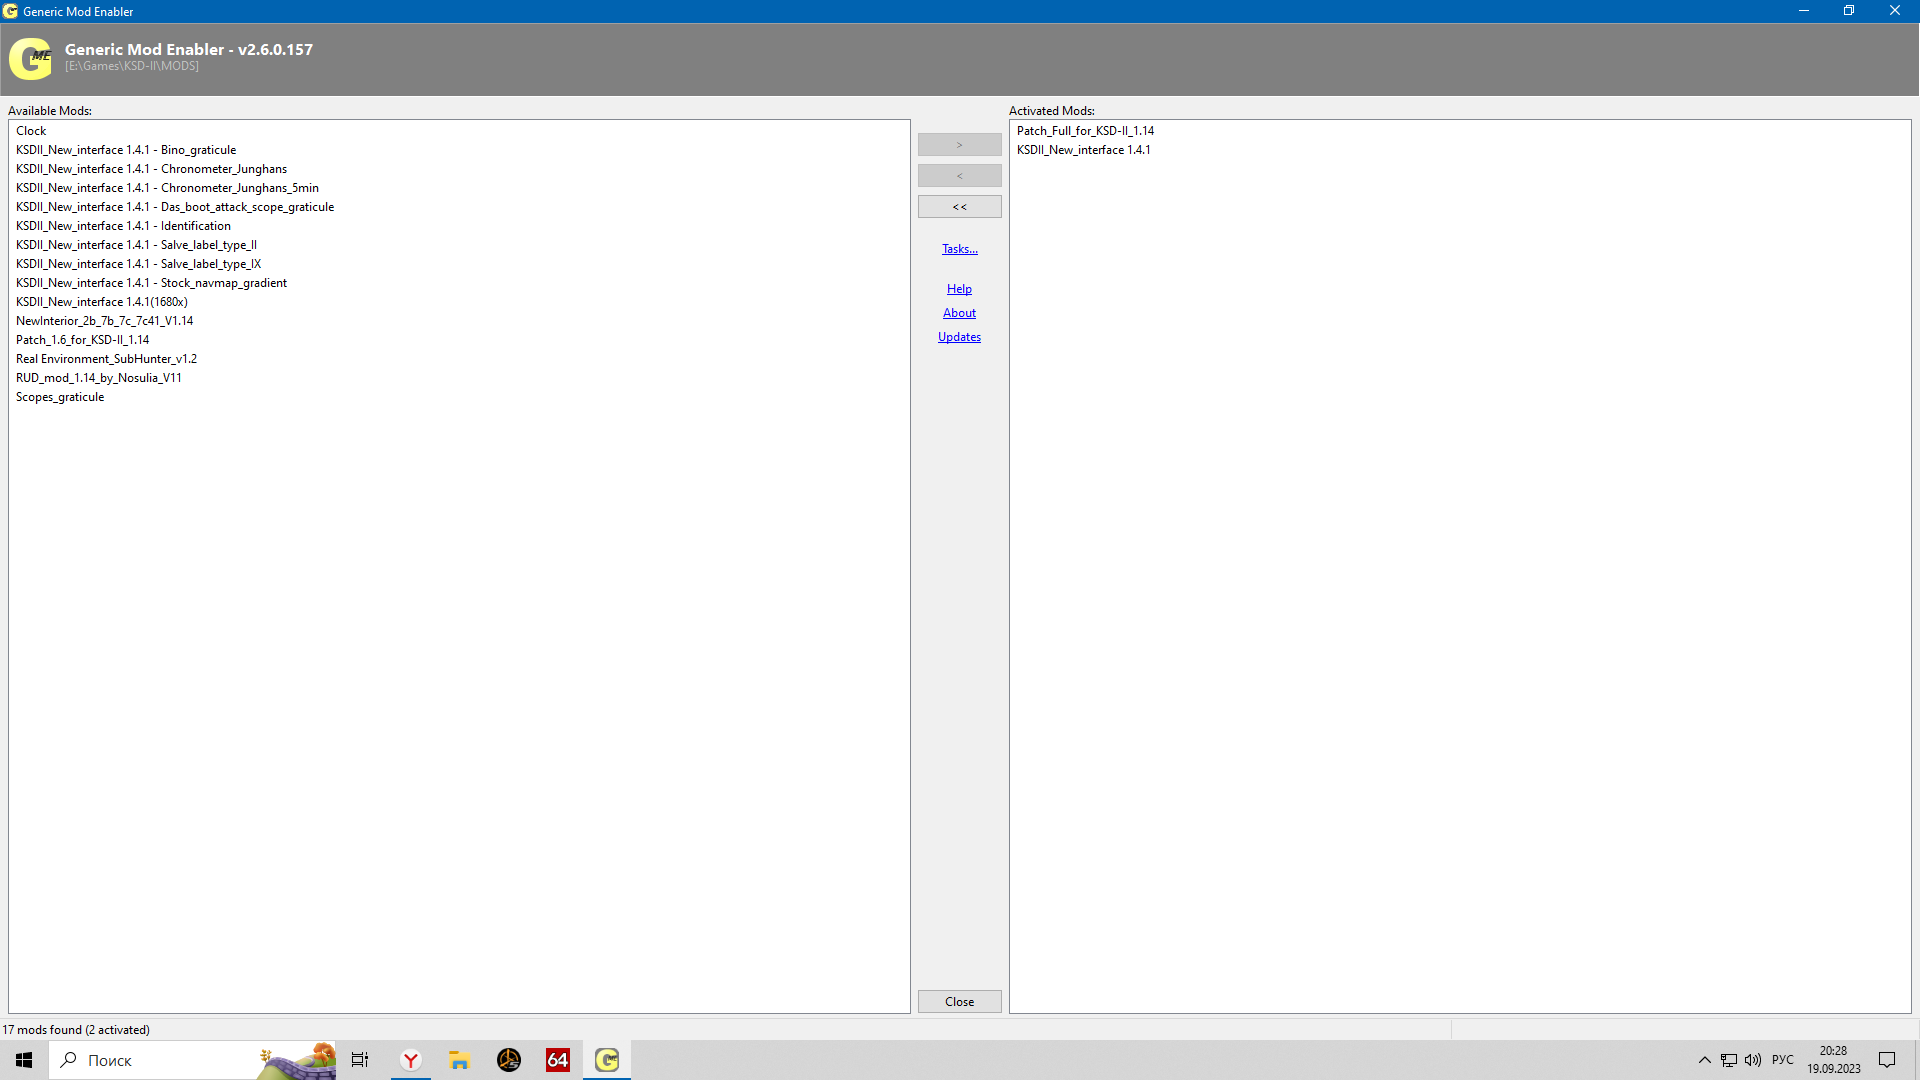Click the taskbar clock showing 20:28
This screenshot has width=1920, height=1080.
[x=1833, y=1060]
